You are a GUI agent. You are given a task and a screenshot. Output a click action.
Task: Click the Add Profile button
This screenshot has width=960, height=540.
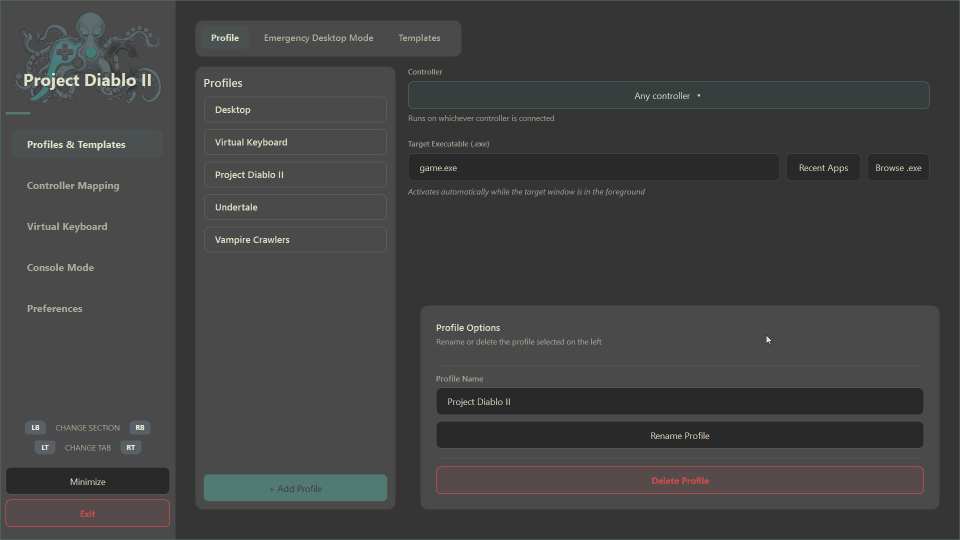[295, 488]
